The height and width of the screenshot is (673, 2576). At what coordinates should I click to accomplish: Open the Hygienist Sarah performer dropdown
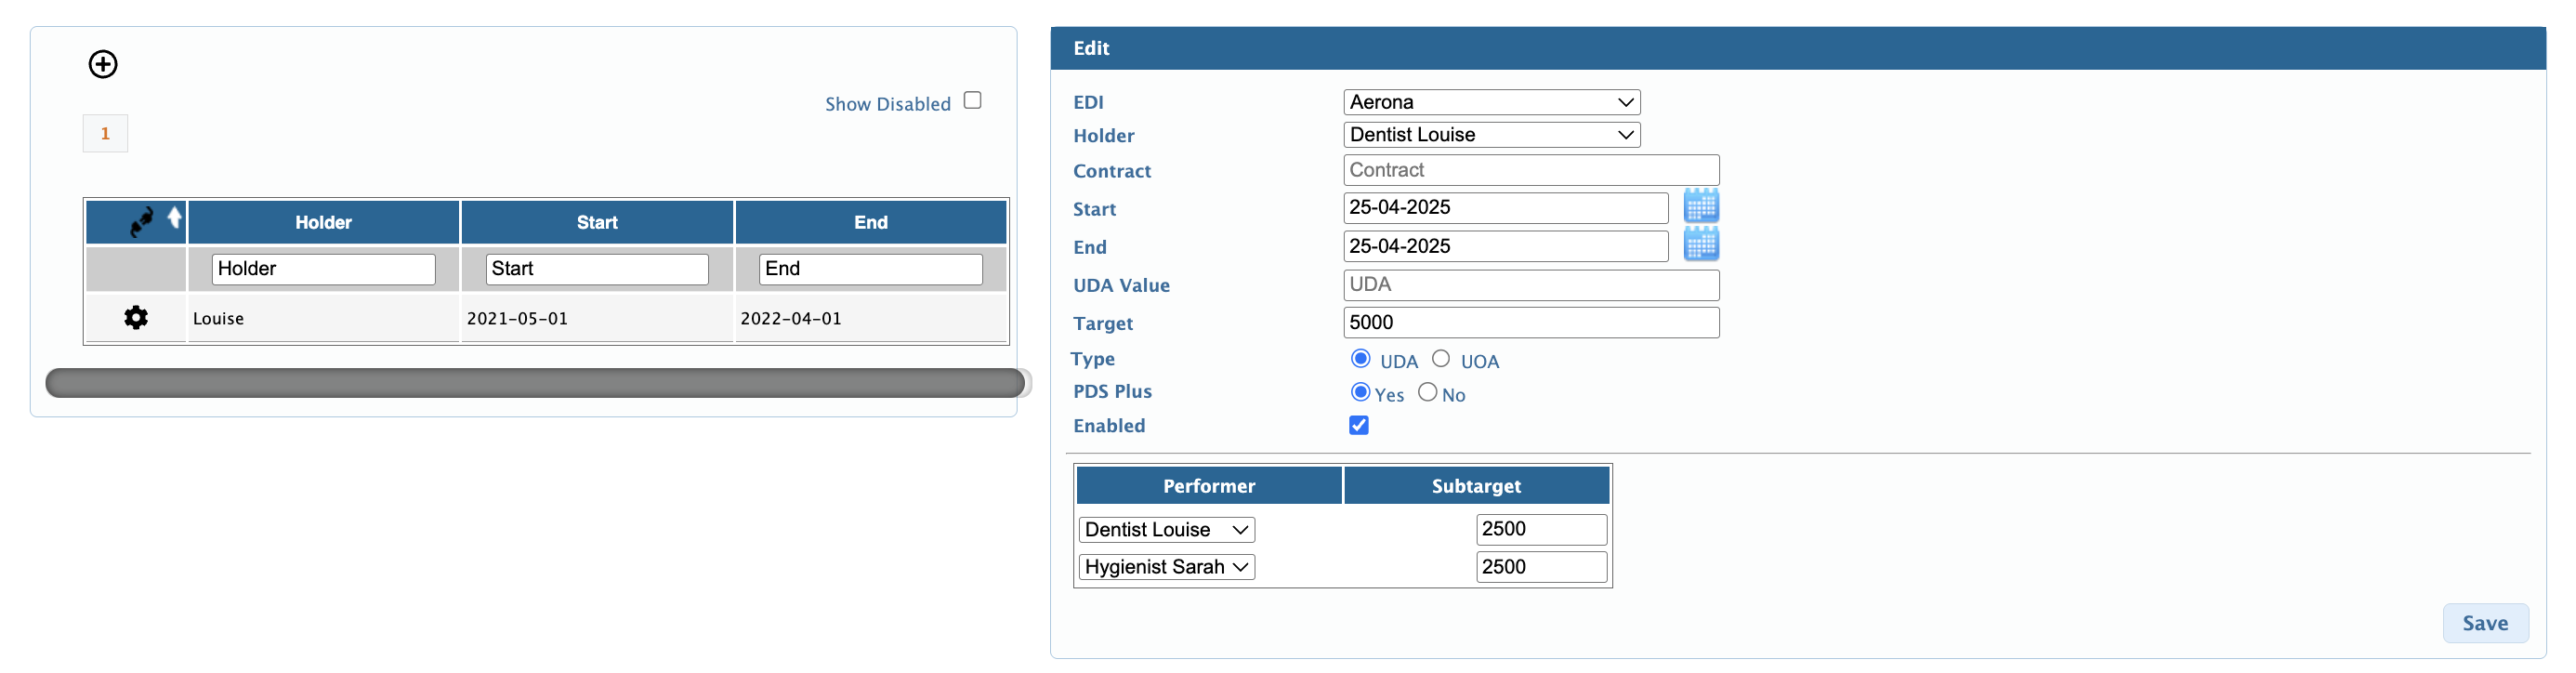1167,567
